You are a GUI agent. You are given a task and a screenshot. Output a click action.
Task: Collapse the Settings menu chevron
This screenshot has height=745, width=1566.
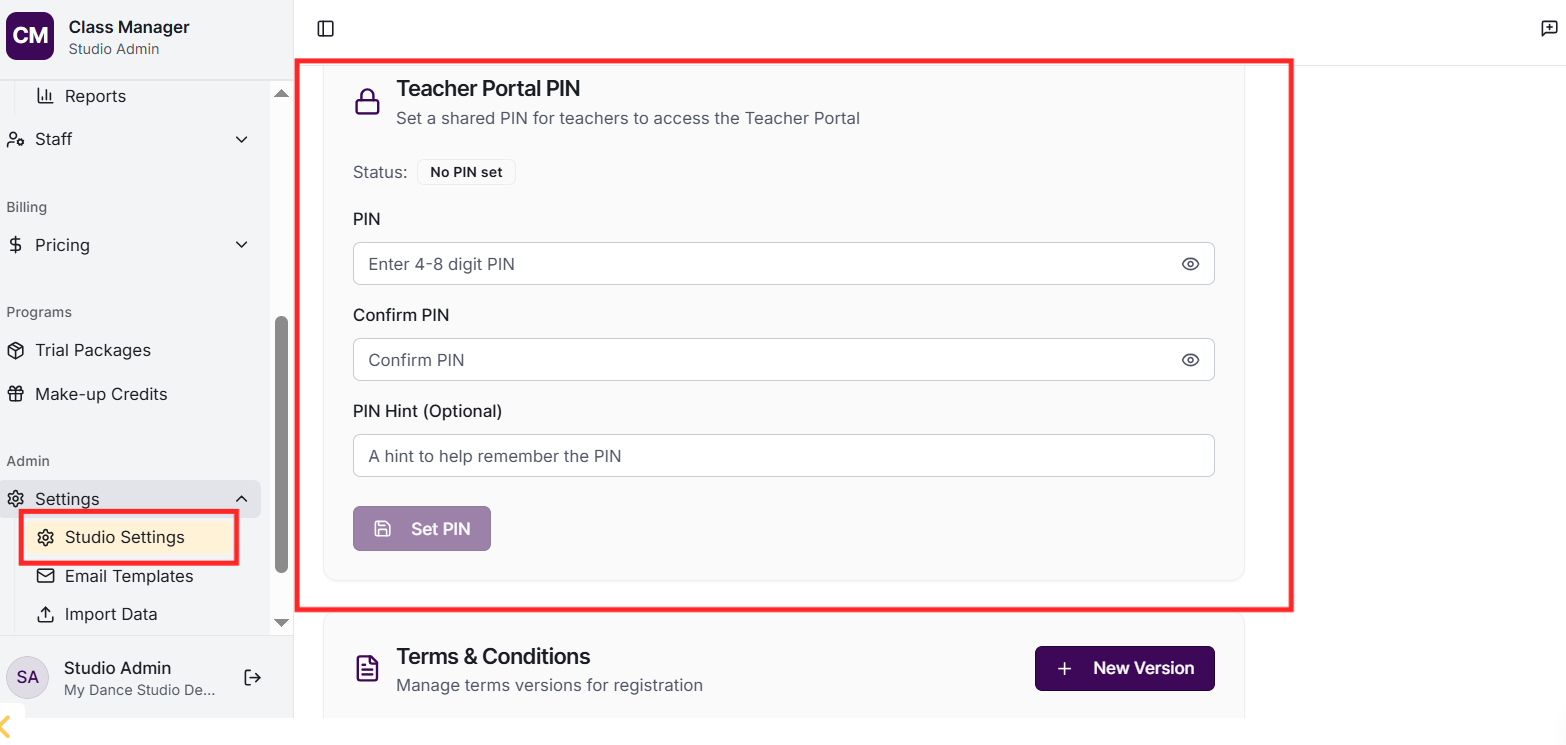point(241,499)
